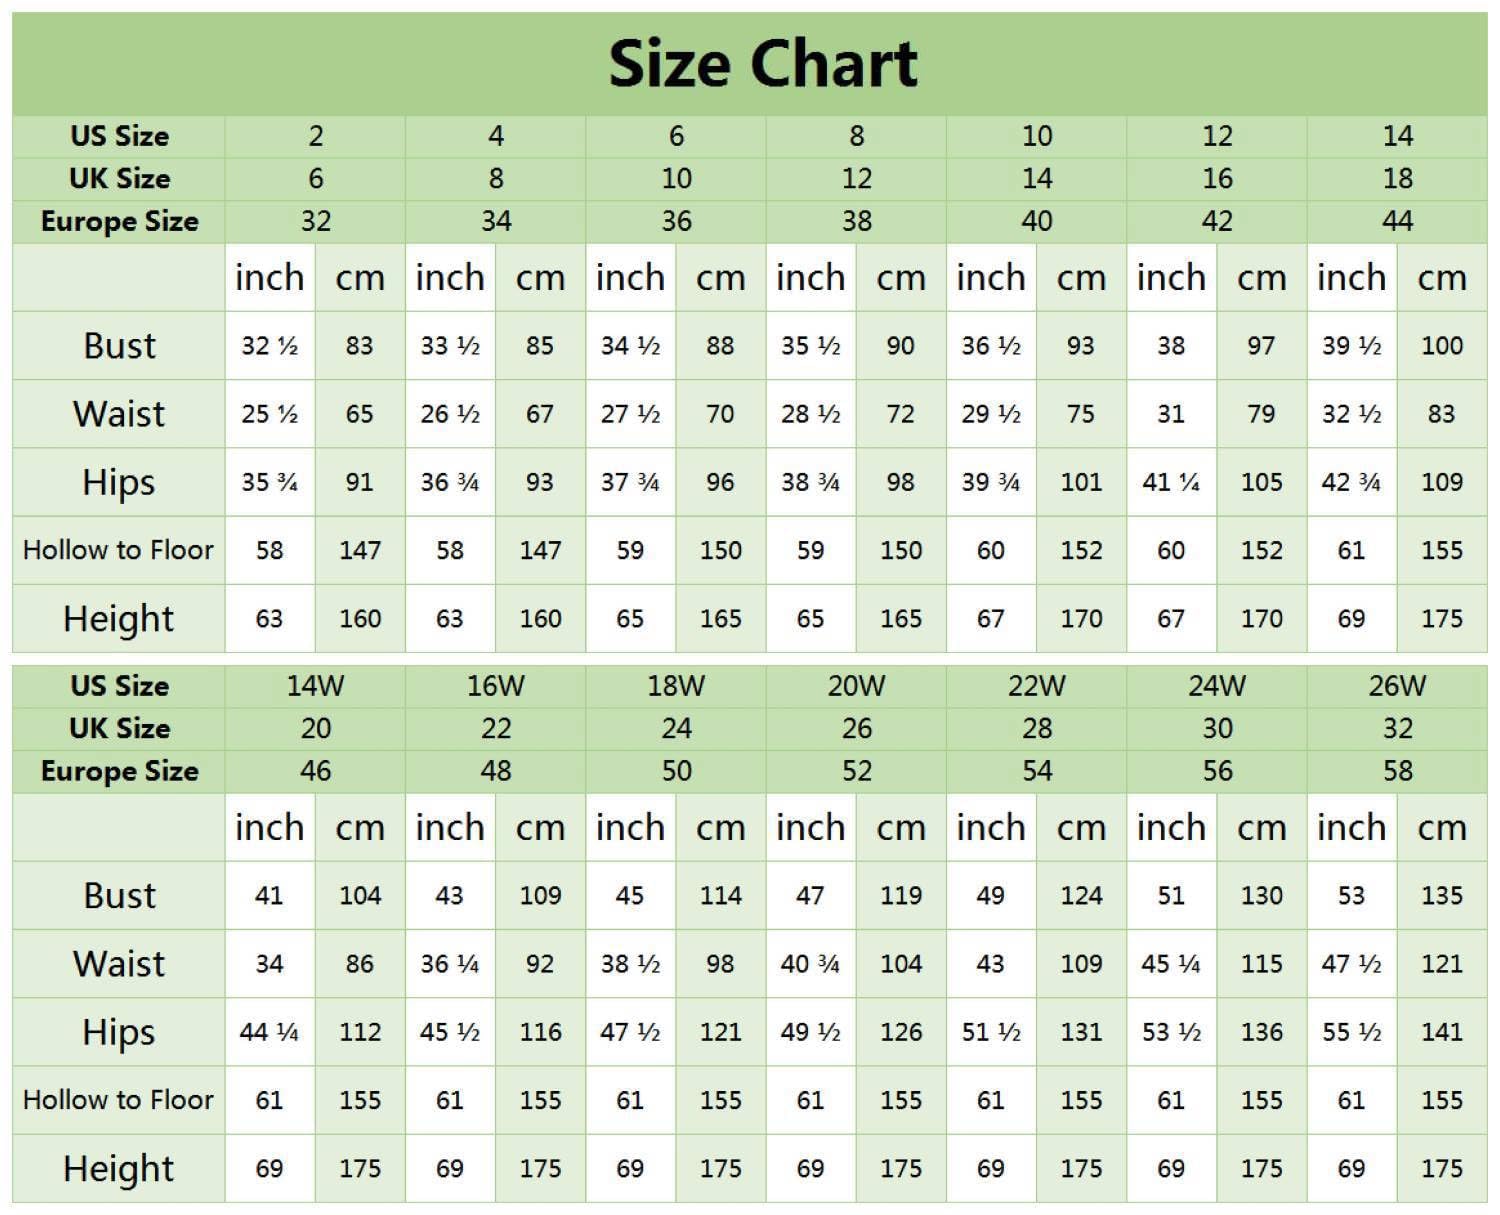
Task: Click Bust value 135 cm for 26W
Action: point(1442,896)
